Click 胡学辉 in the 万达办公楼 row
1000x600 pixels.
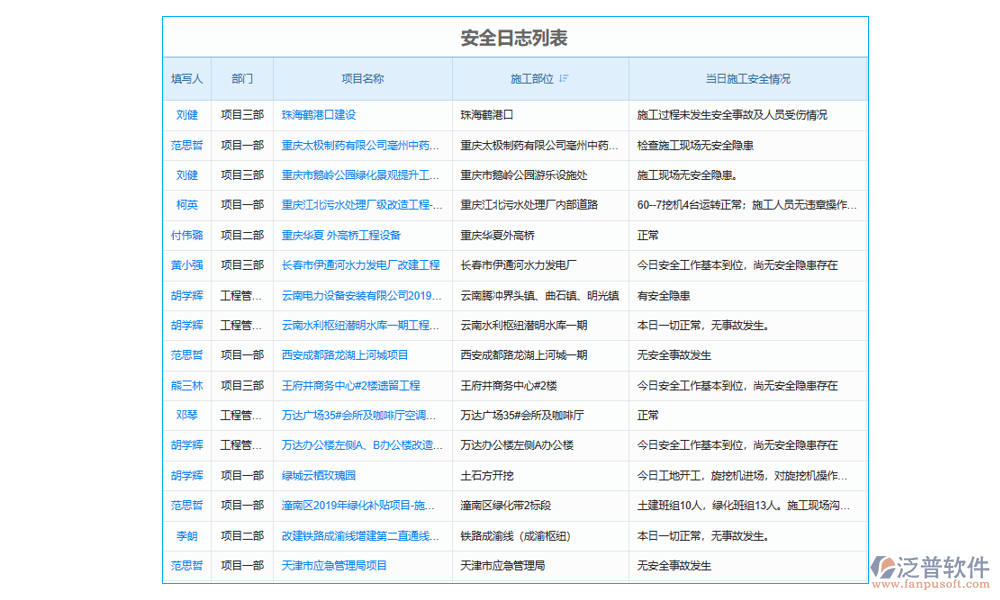pyautogui.click(x=187, y=445)
